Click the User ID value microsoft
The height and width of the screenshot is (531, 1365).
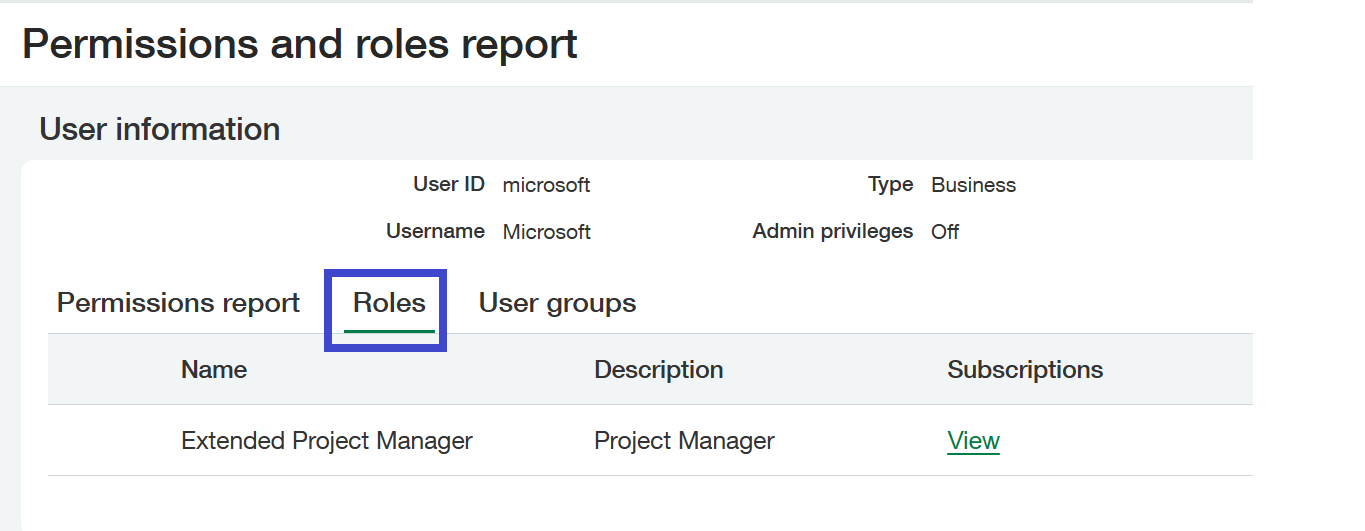tap(546, 185)
